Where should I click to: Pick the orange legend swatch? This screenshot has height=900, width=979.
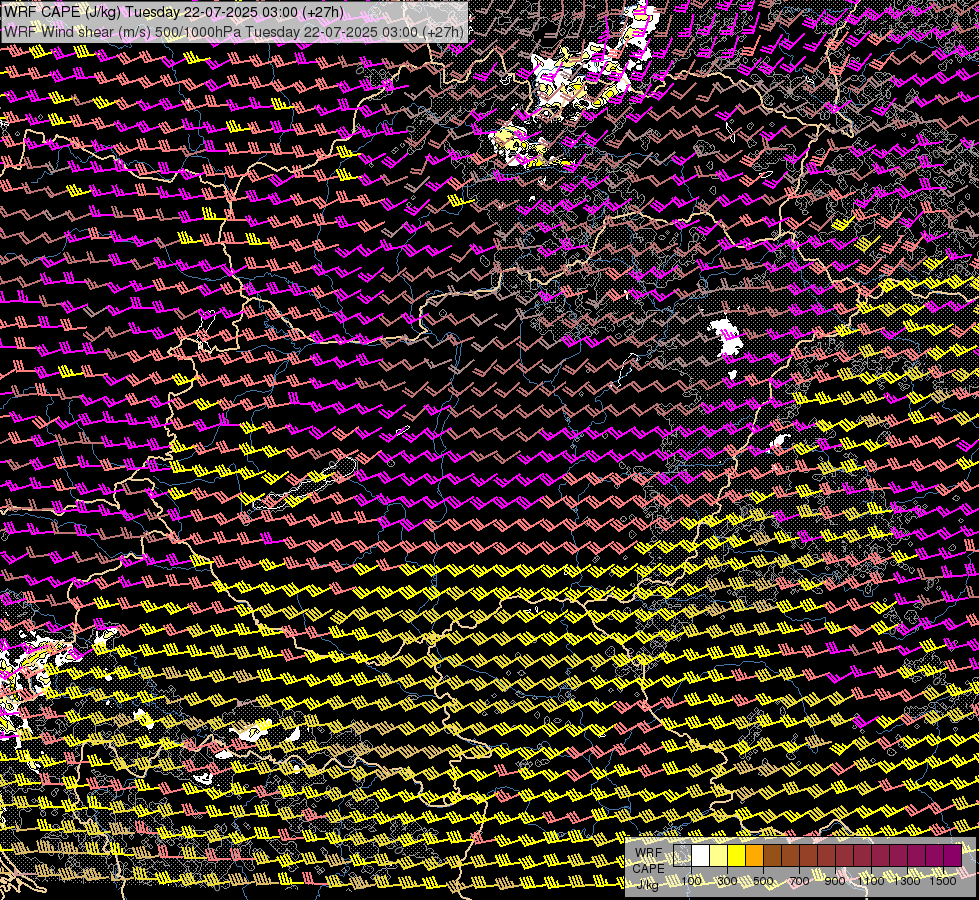754,855
